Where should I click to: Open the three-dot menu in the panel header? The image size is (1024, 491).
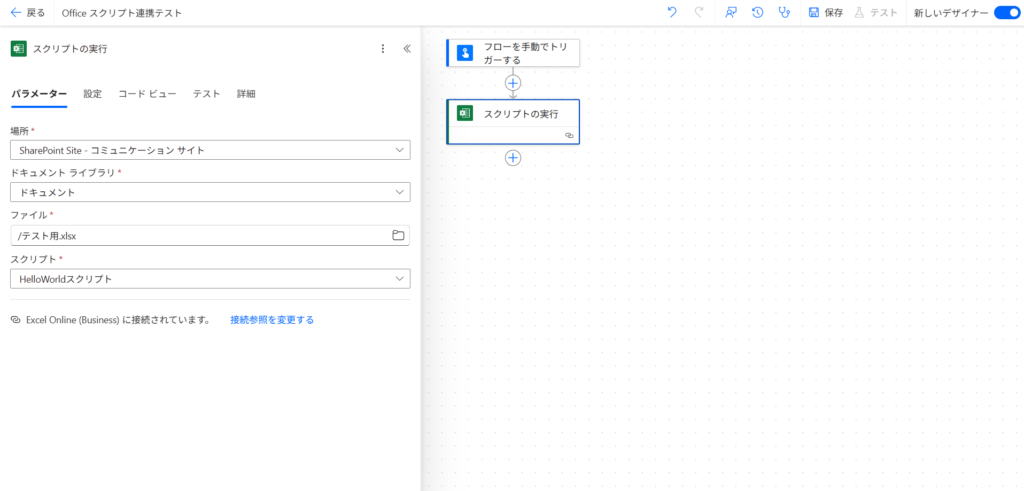click(x=383, y=48)
